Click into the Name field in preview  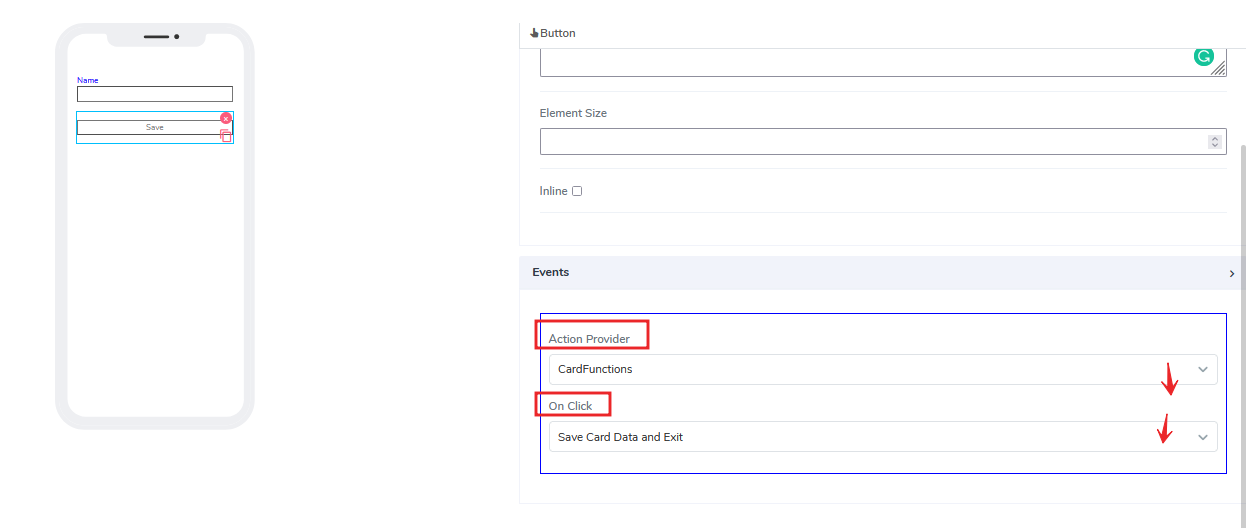(155, 94)
